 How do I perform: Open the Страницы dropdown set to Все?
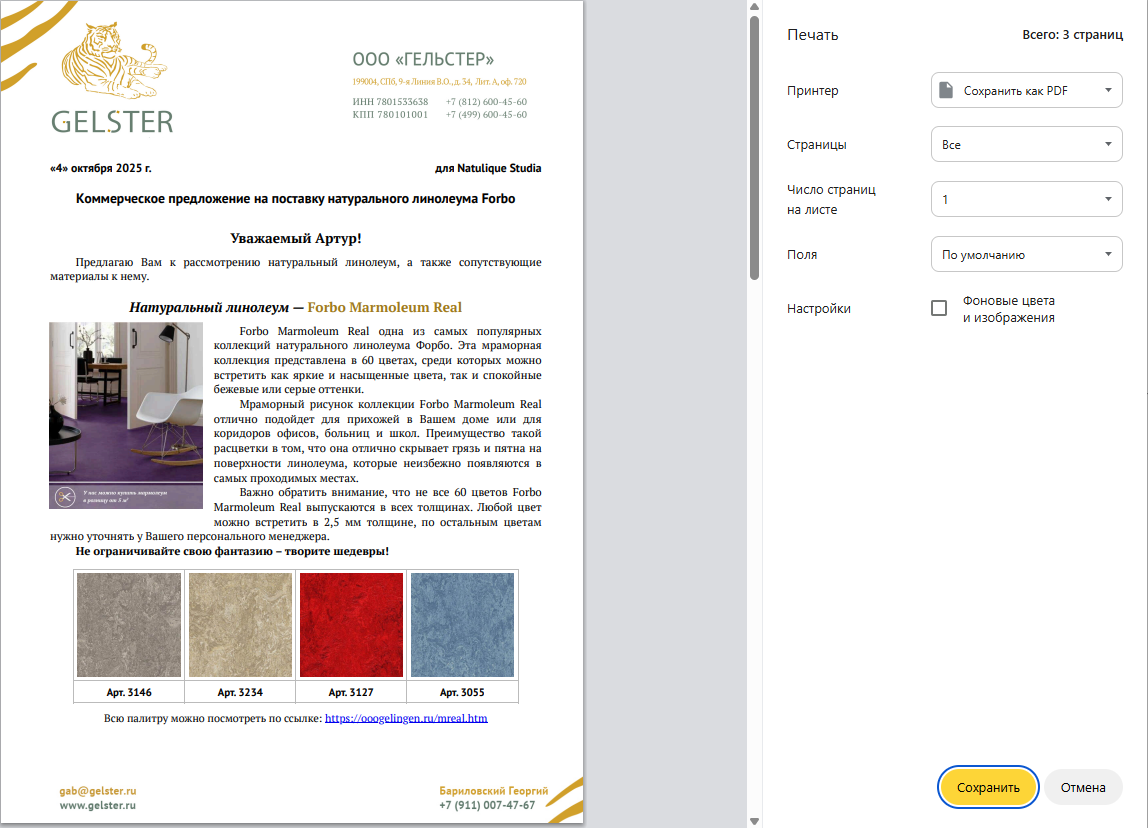[x=1026, y=144]
